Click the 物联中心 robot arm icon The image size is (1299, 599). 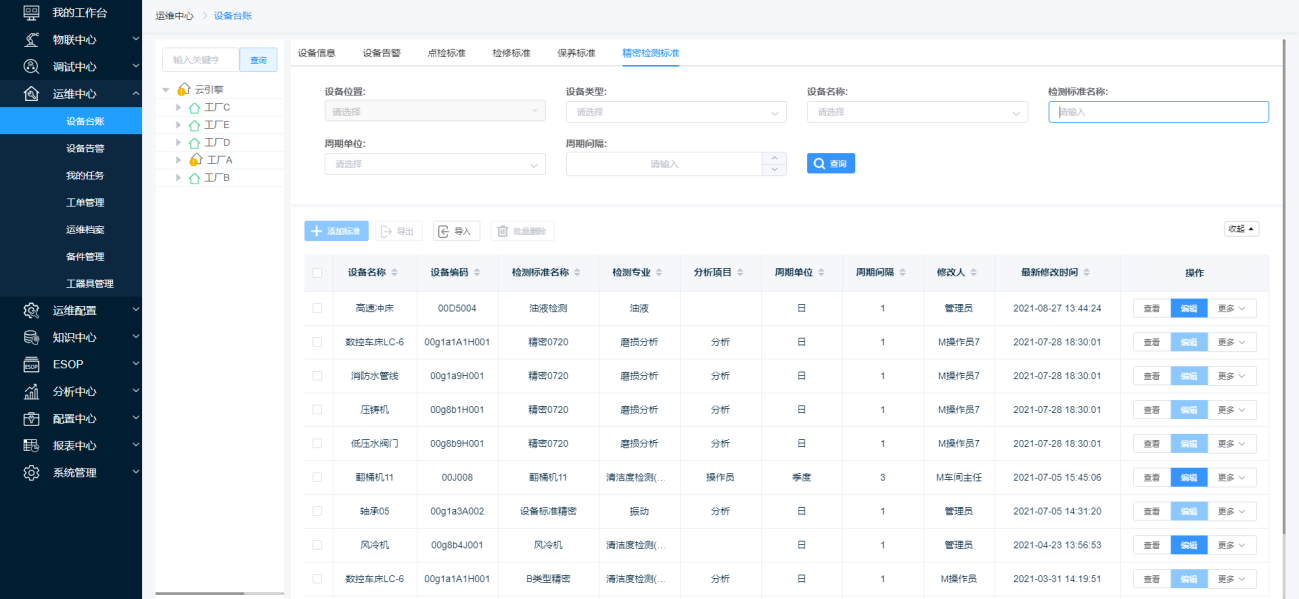coord(31,40)
